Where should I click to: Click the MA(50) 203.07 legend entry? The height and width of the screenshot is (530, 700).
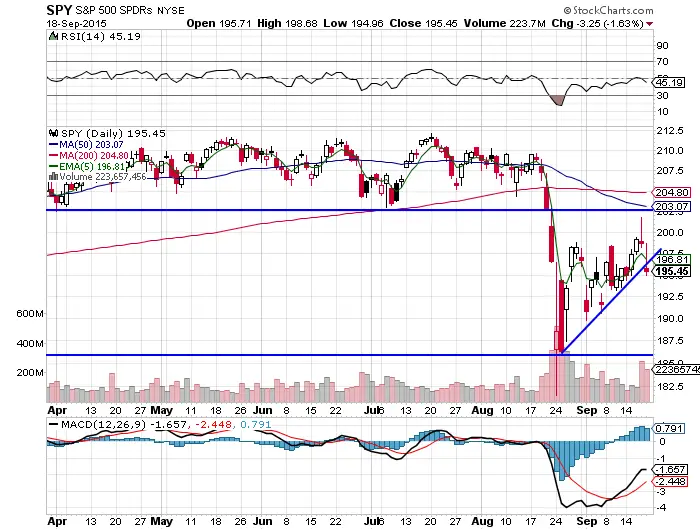[x=91, y=145]
